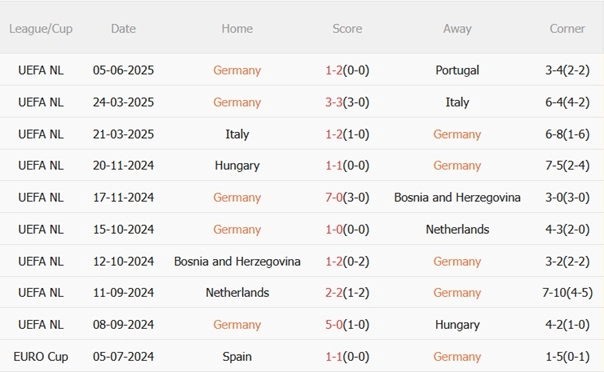Screen dimensions: 604x372
Task: Open Hungary home team on 20-11-2024
Action: (x=237, y=166)
